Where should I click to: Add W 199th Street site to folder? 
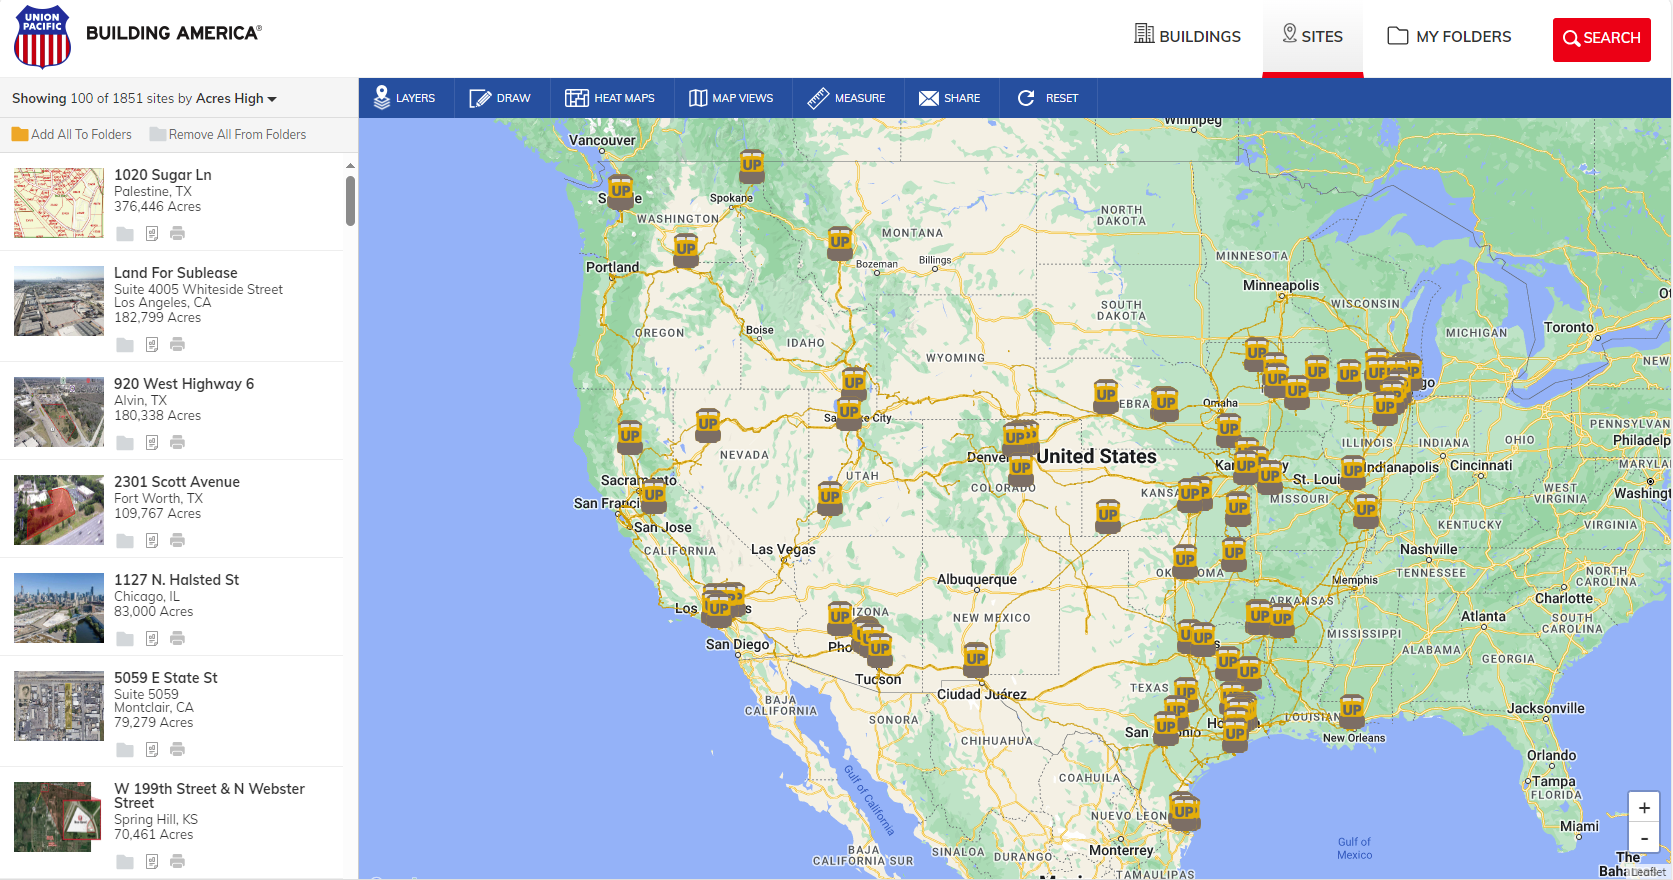pyautogui.click(x=125, y=862)
